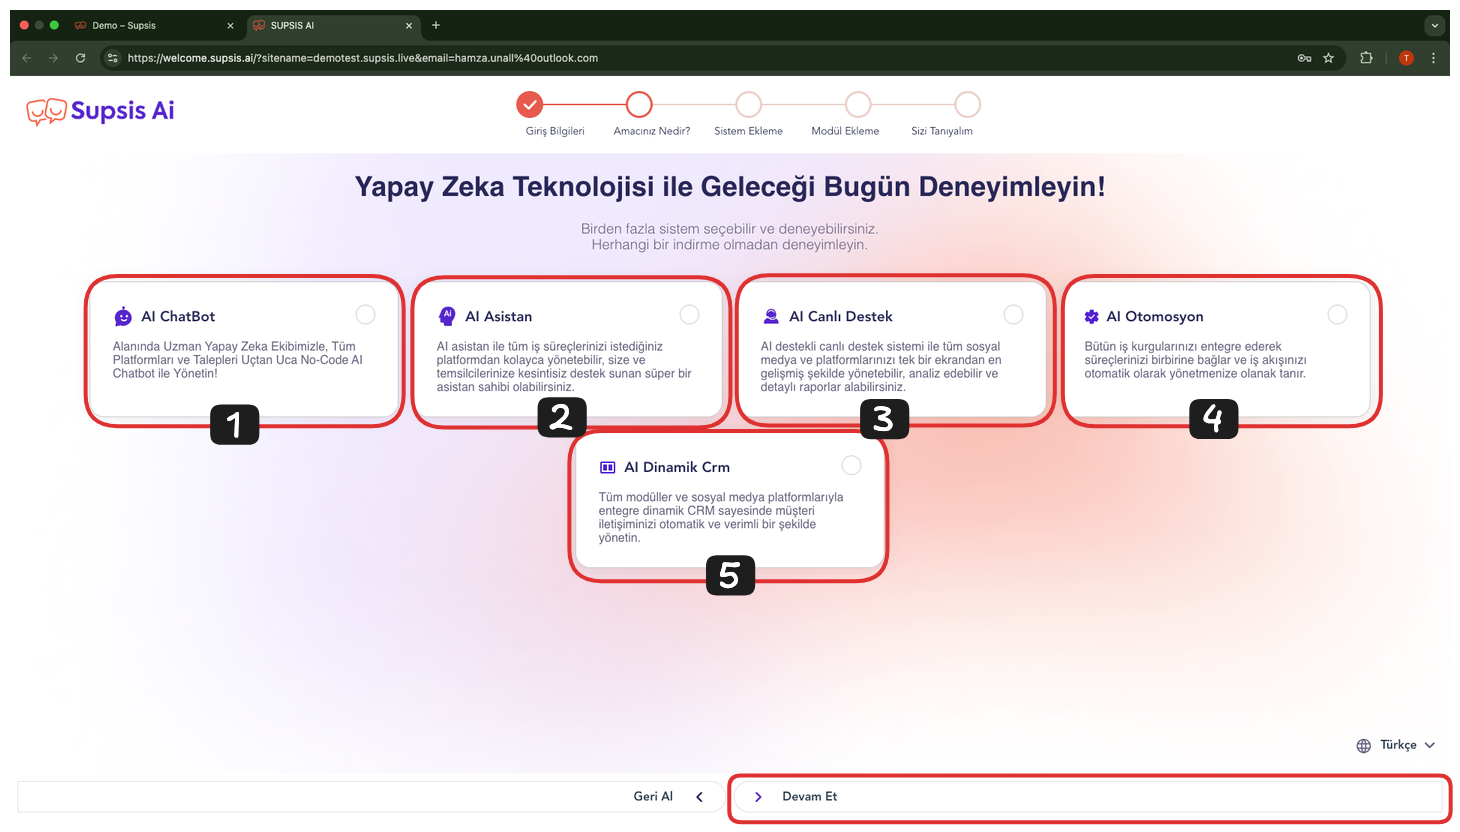The width and height of the screenshot is (1460, 832).
Task: Select the AI Canlı Destek radio button
Action: (1014, 315)
